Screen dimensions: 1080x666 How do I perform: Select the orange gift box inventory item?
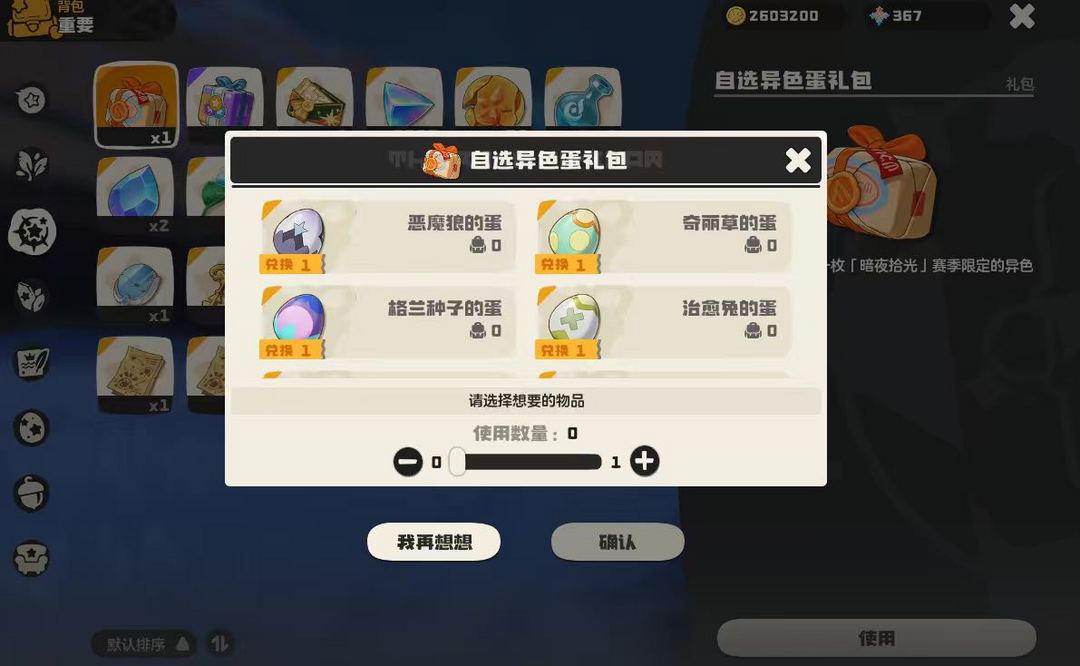(x=136, y=104)
